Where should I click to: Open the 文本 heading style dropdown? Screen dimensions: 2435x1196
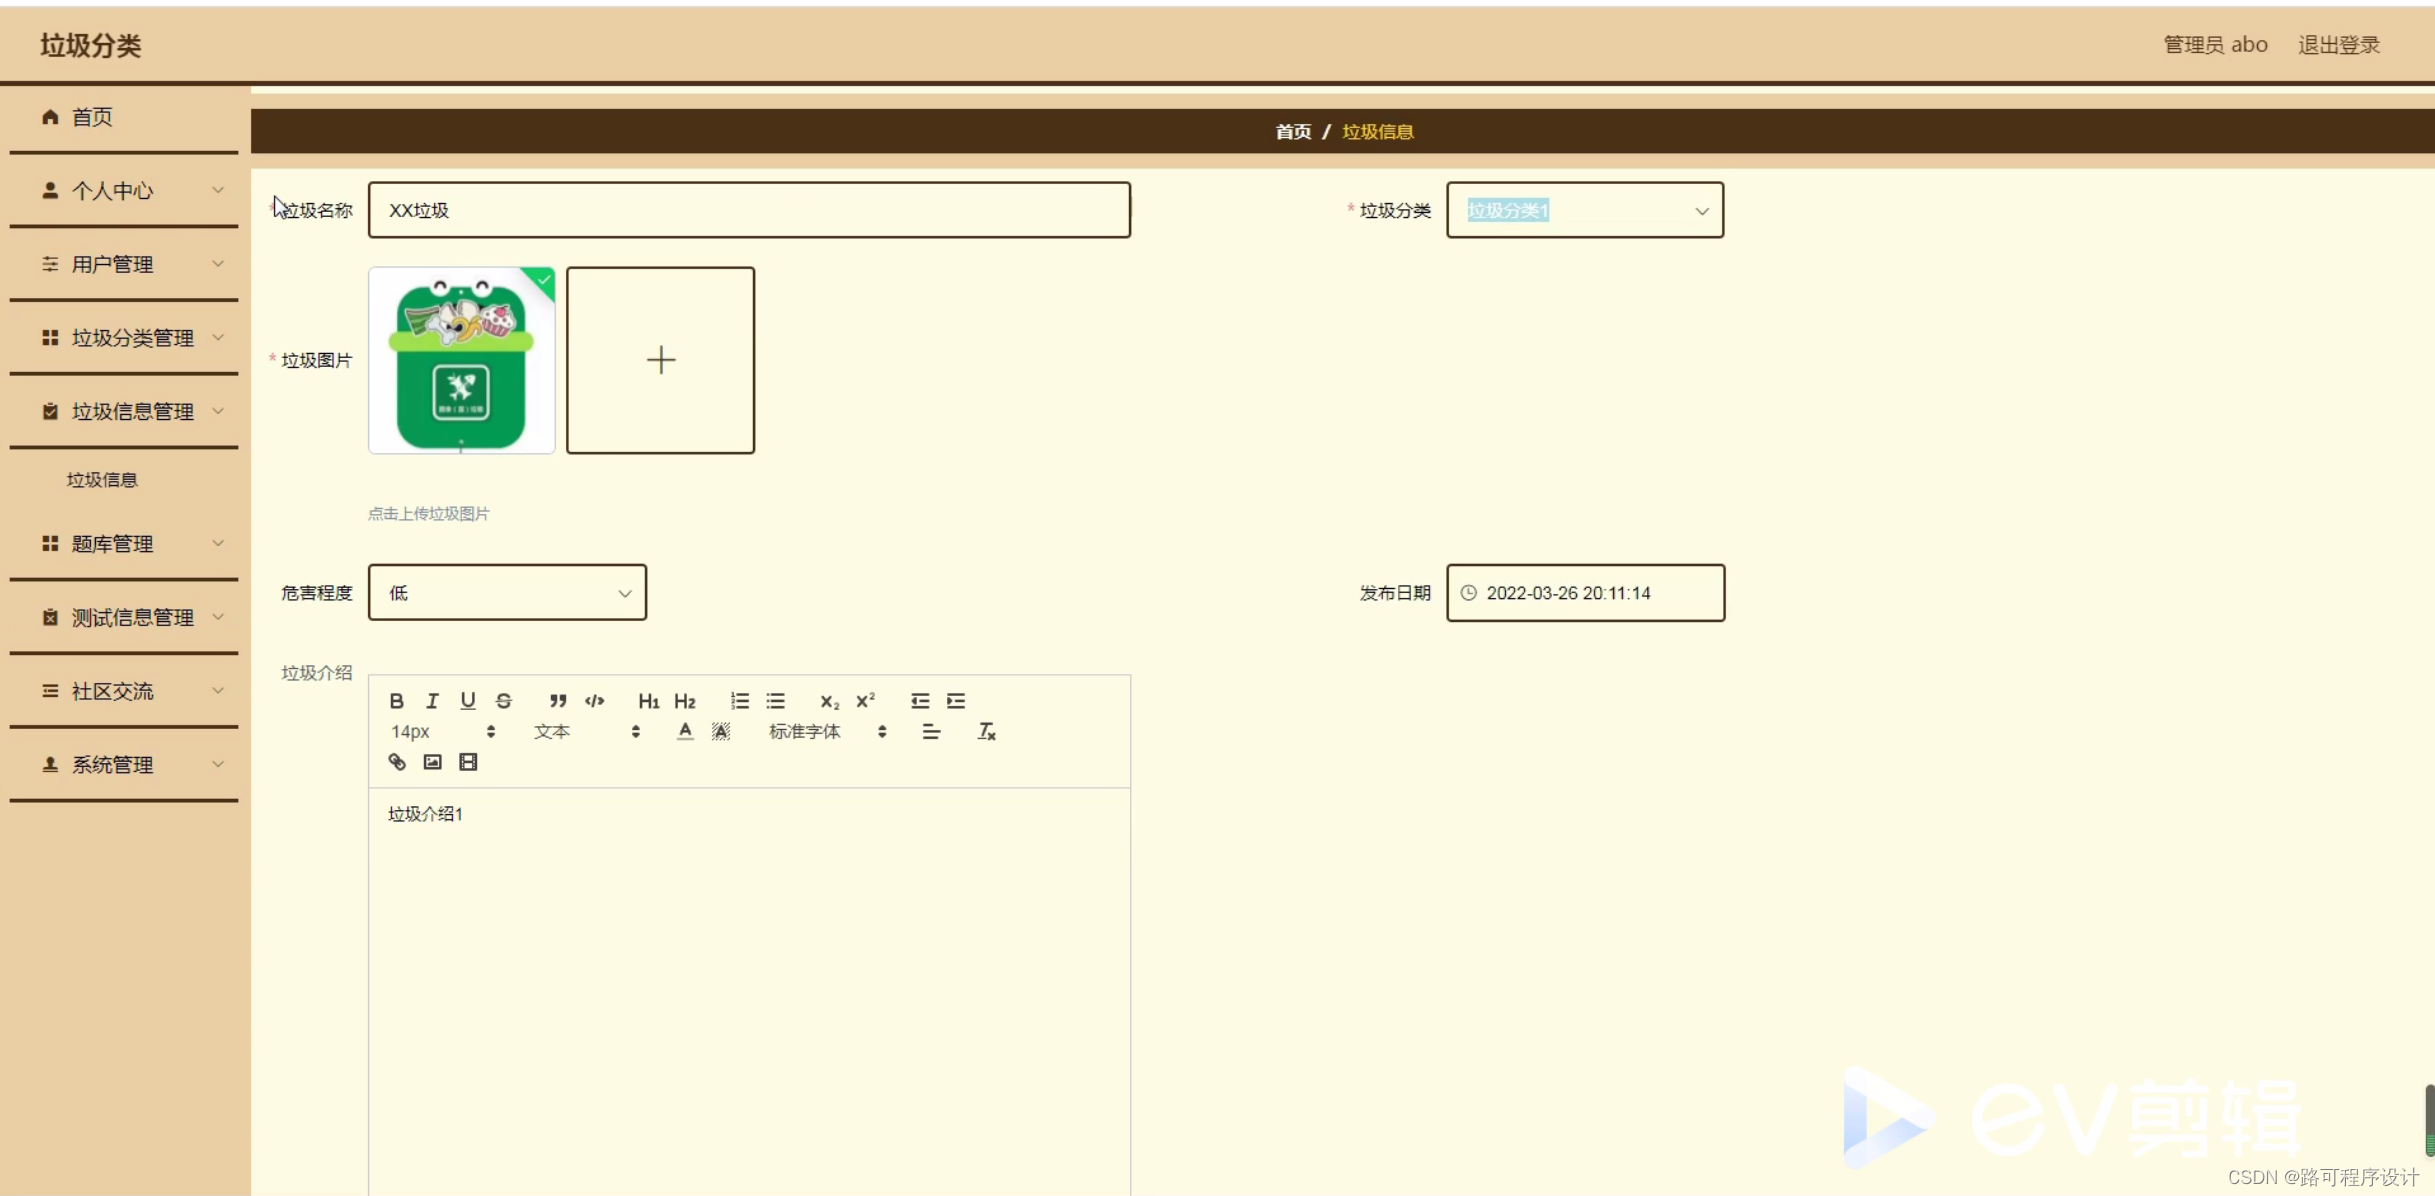[587, 732]
